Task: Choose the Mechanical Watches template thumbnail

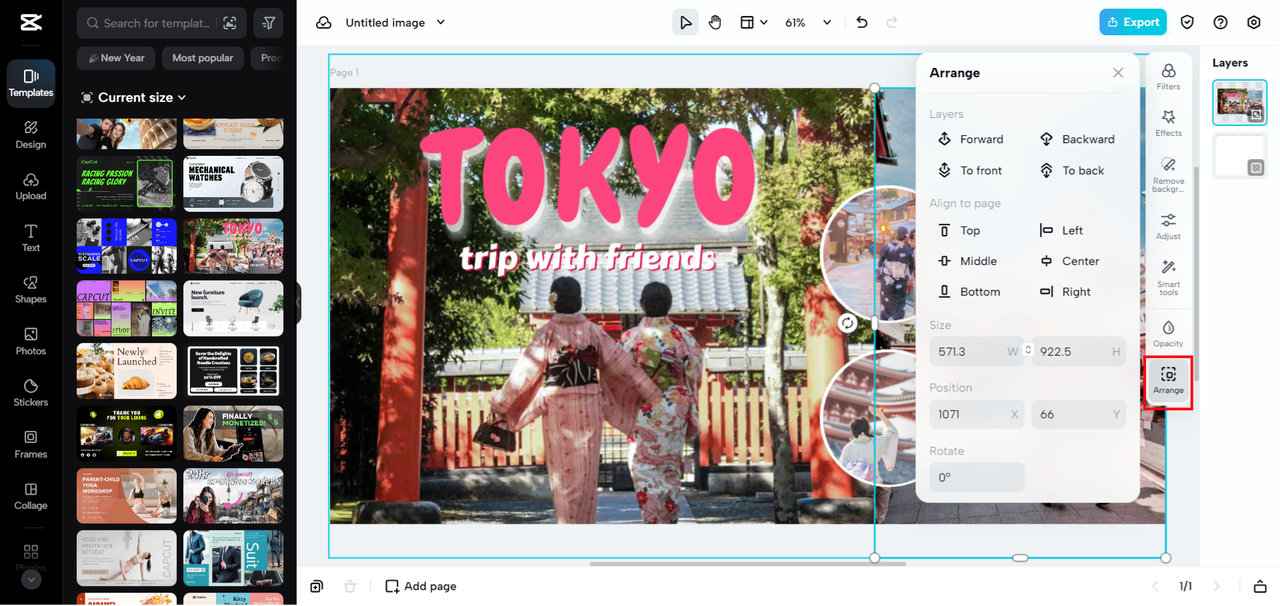Action: tap(233, 184)
